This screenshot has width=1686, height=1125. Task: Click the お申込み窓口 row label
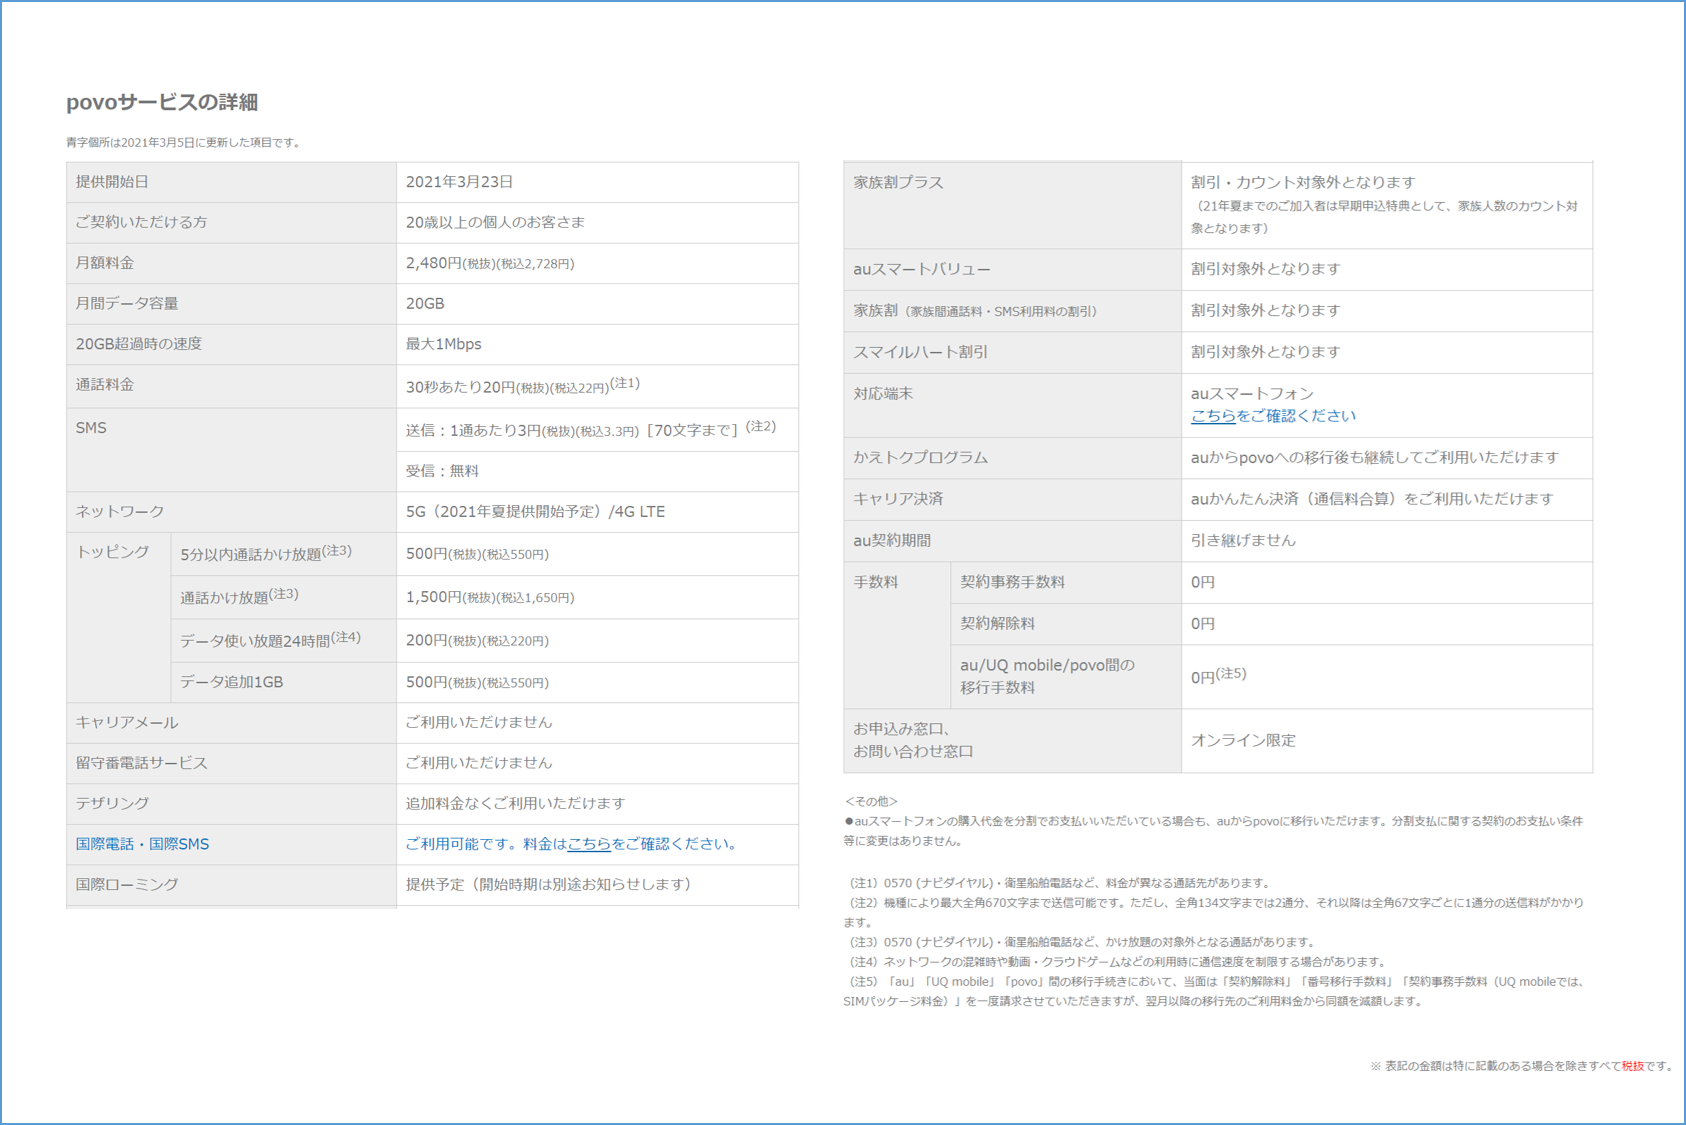coord(913,740)
